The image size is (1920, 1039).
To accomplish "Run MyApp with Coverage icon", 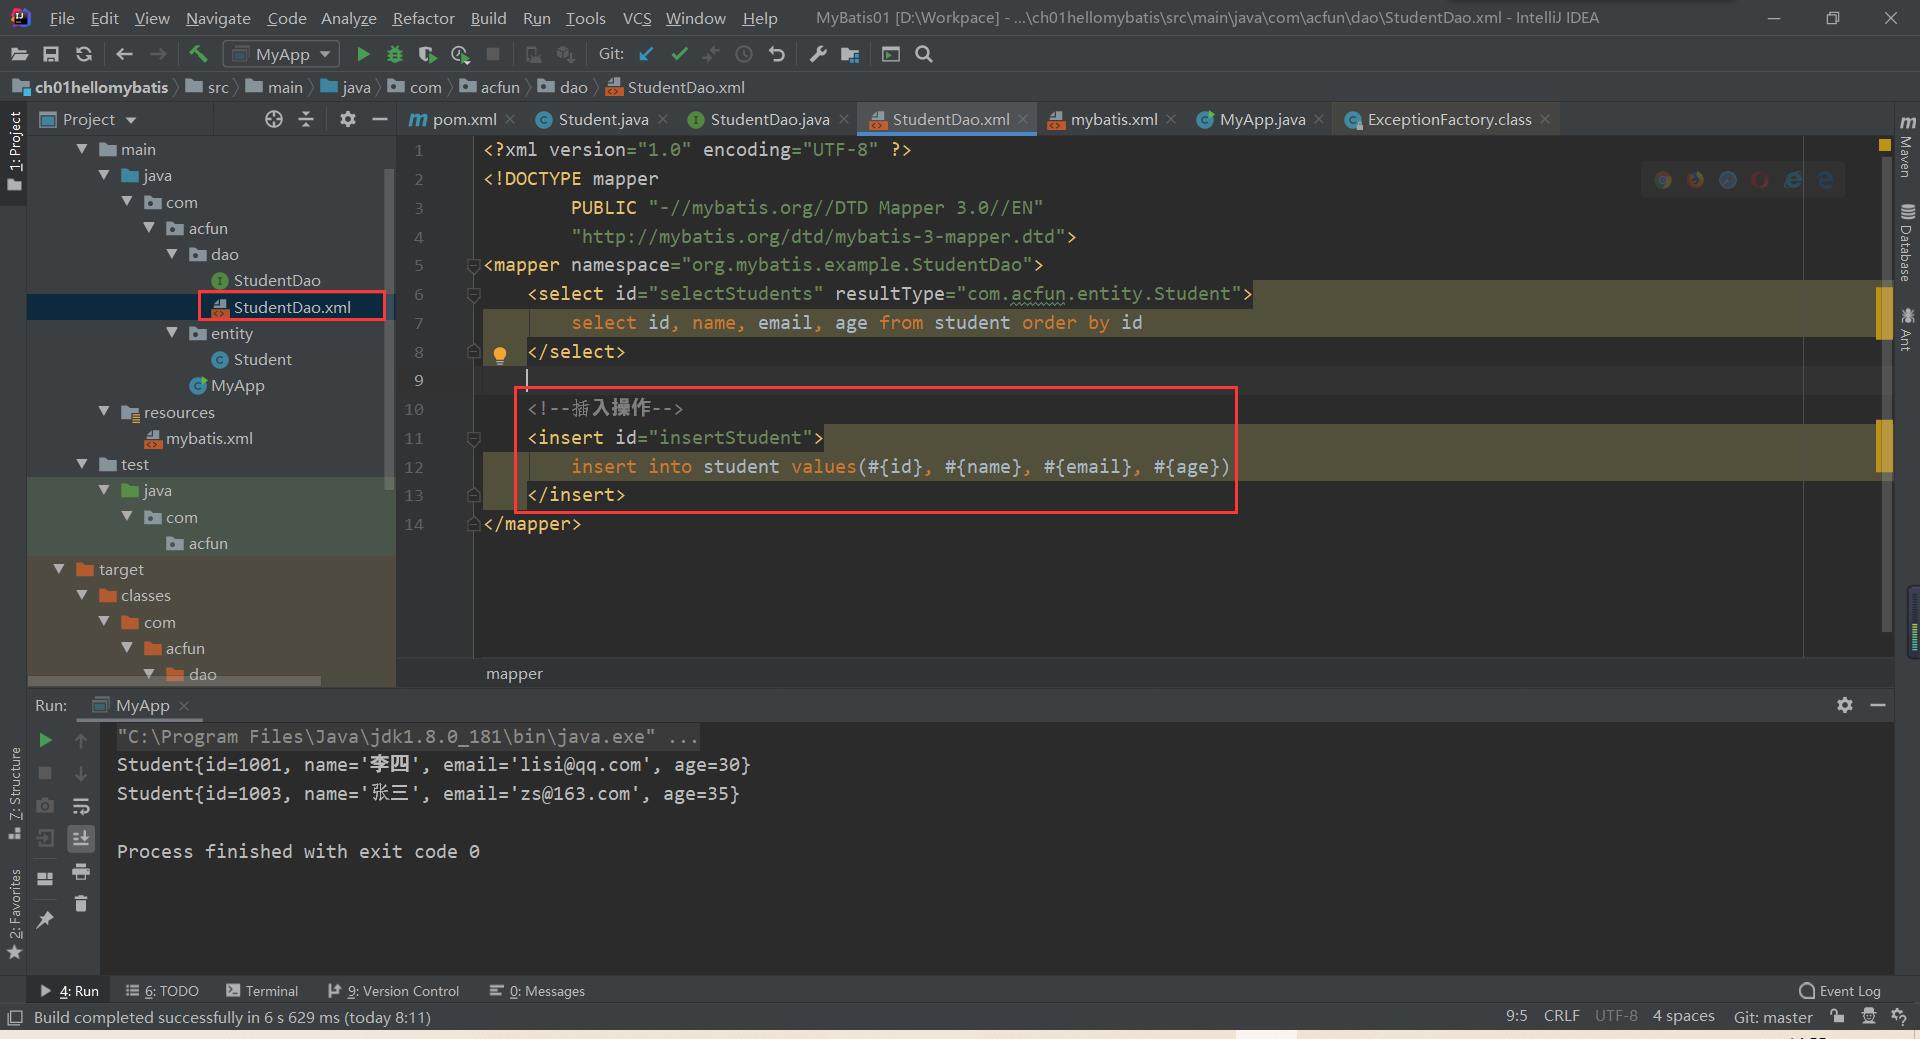I will coord(427,54).
